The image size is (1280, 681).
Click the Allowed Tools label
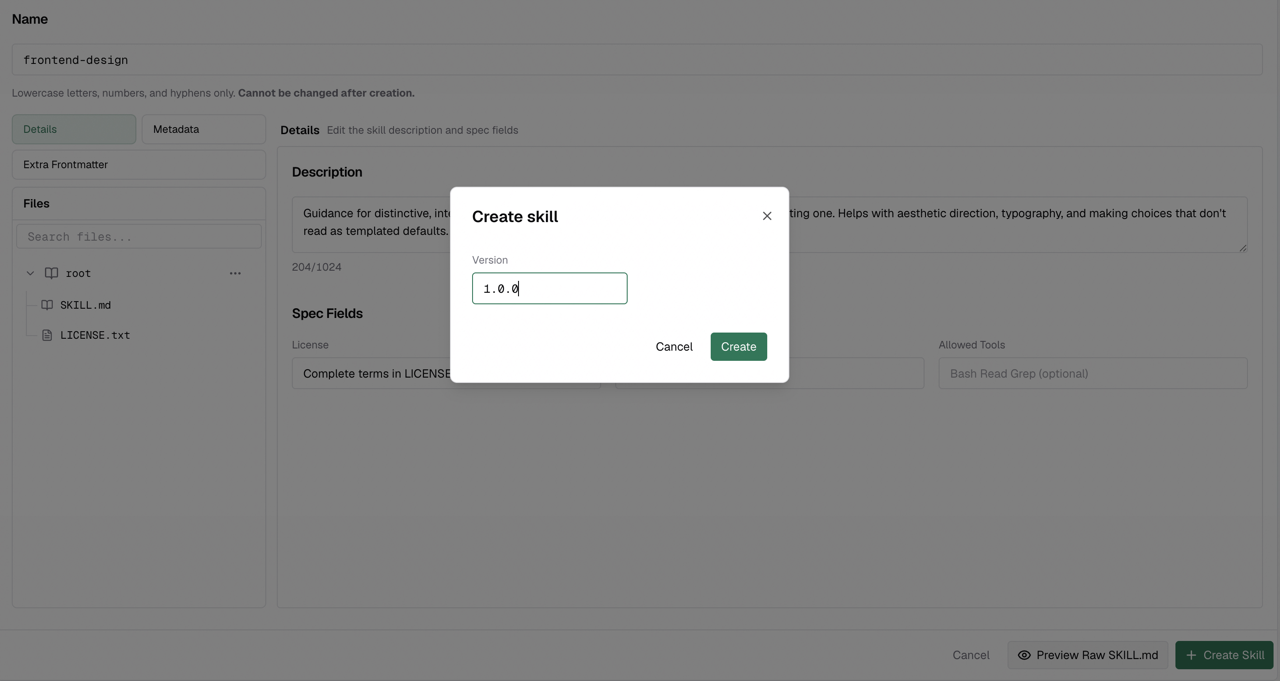click(972, 345)
